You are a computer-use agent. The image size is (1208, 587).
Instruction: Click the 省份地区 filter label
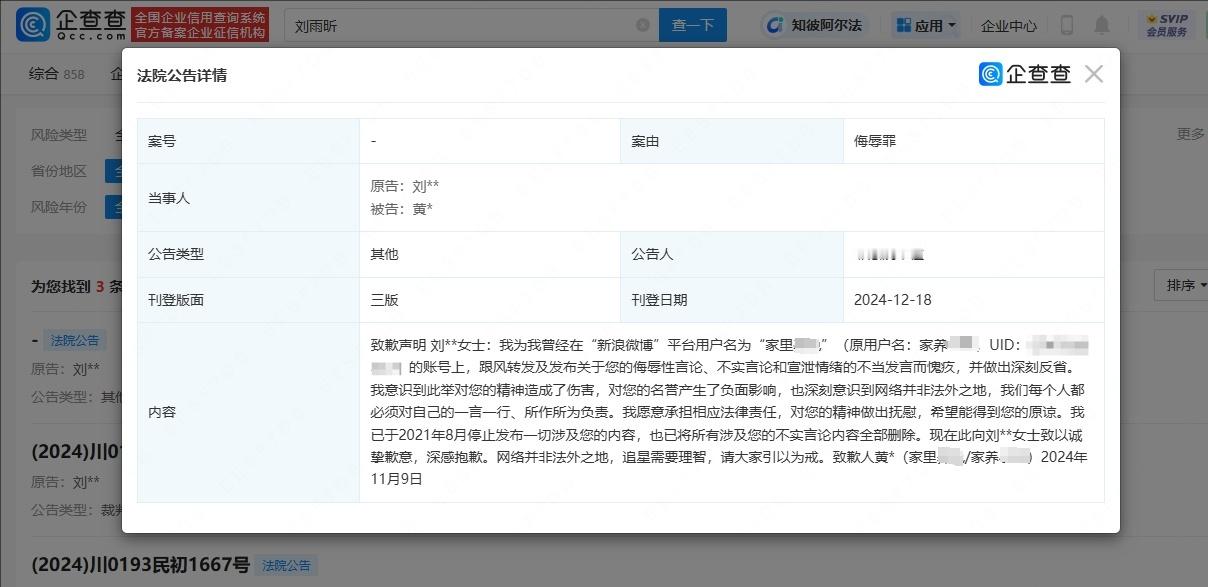tap(58, 171)
